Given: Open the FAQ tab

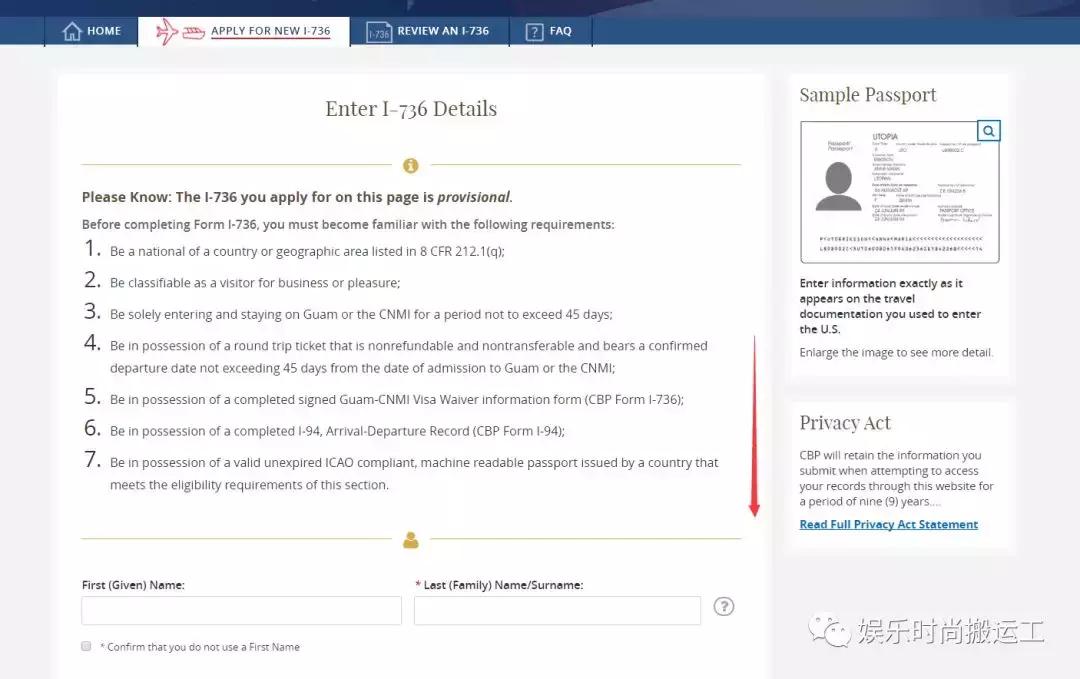Looking at the screenshot, I should pyautogui.click(x=550, y=31).
